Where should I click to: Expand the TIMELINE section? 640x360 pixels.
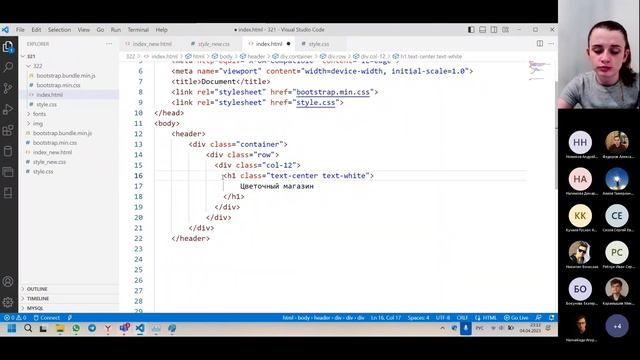38,299
